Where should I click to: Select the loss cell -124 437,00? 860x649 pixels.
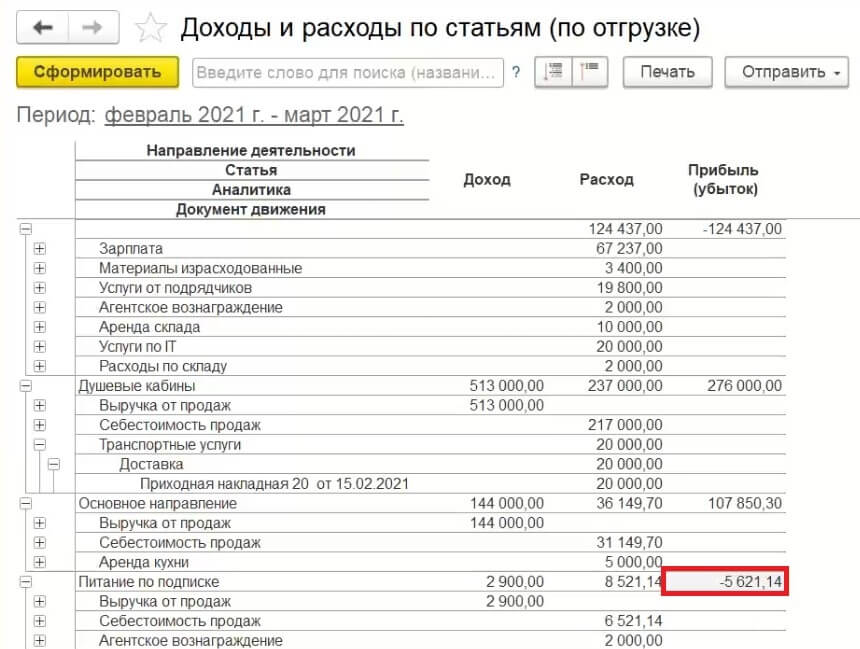pos(742,229)
